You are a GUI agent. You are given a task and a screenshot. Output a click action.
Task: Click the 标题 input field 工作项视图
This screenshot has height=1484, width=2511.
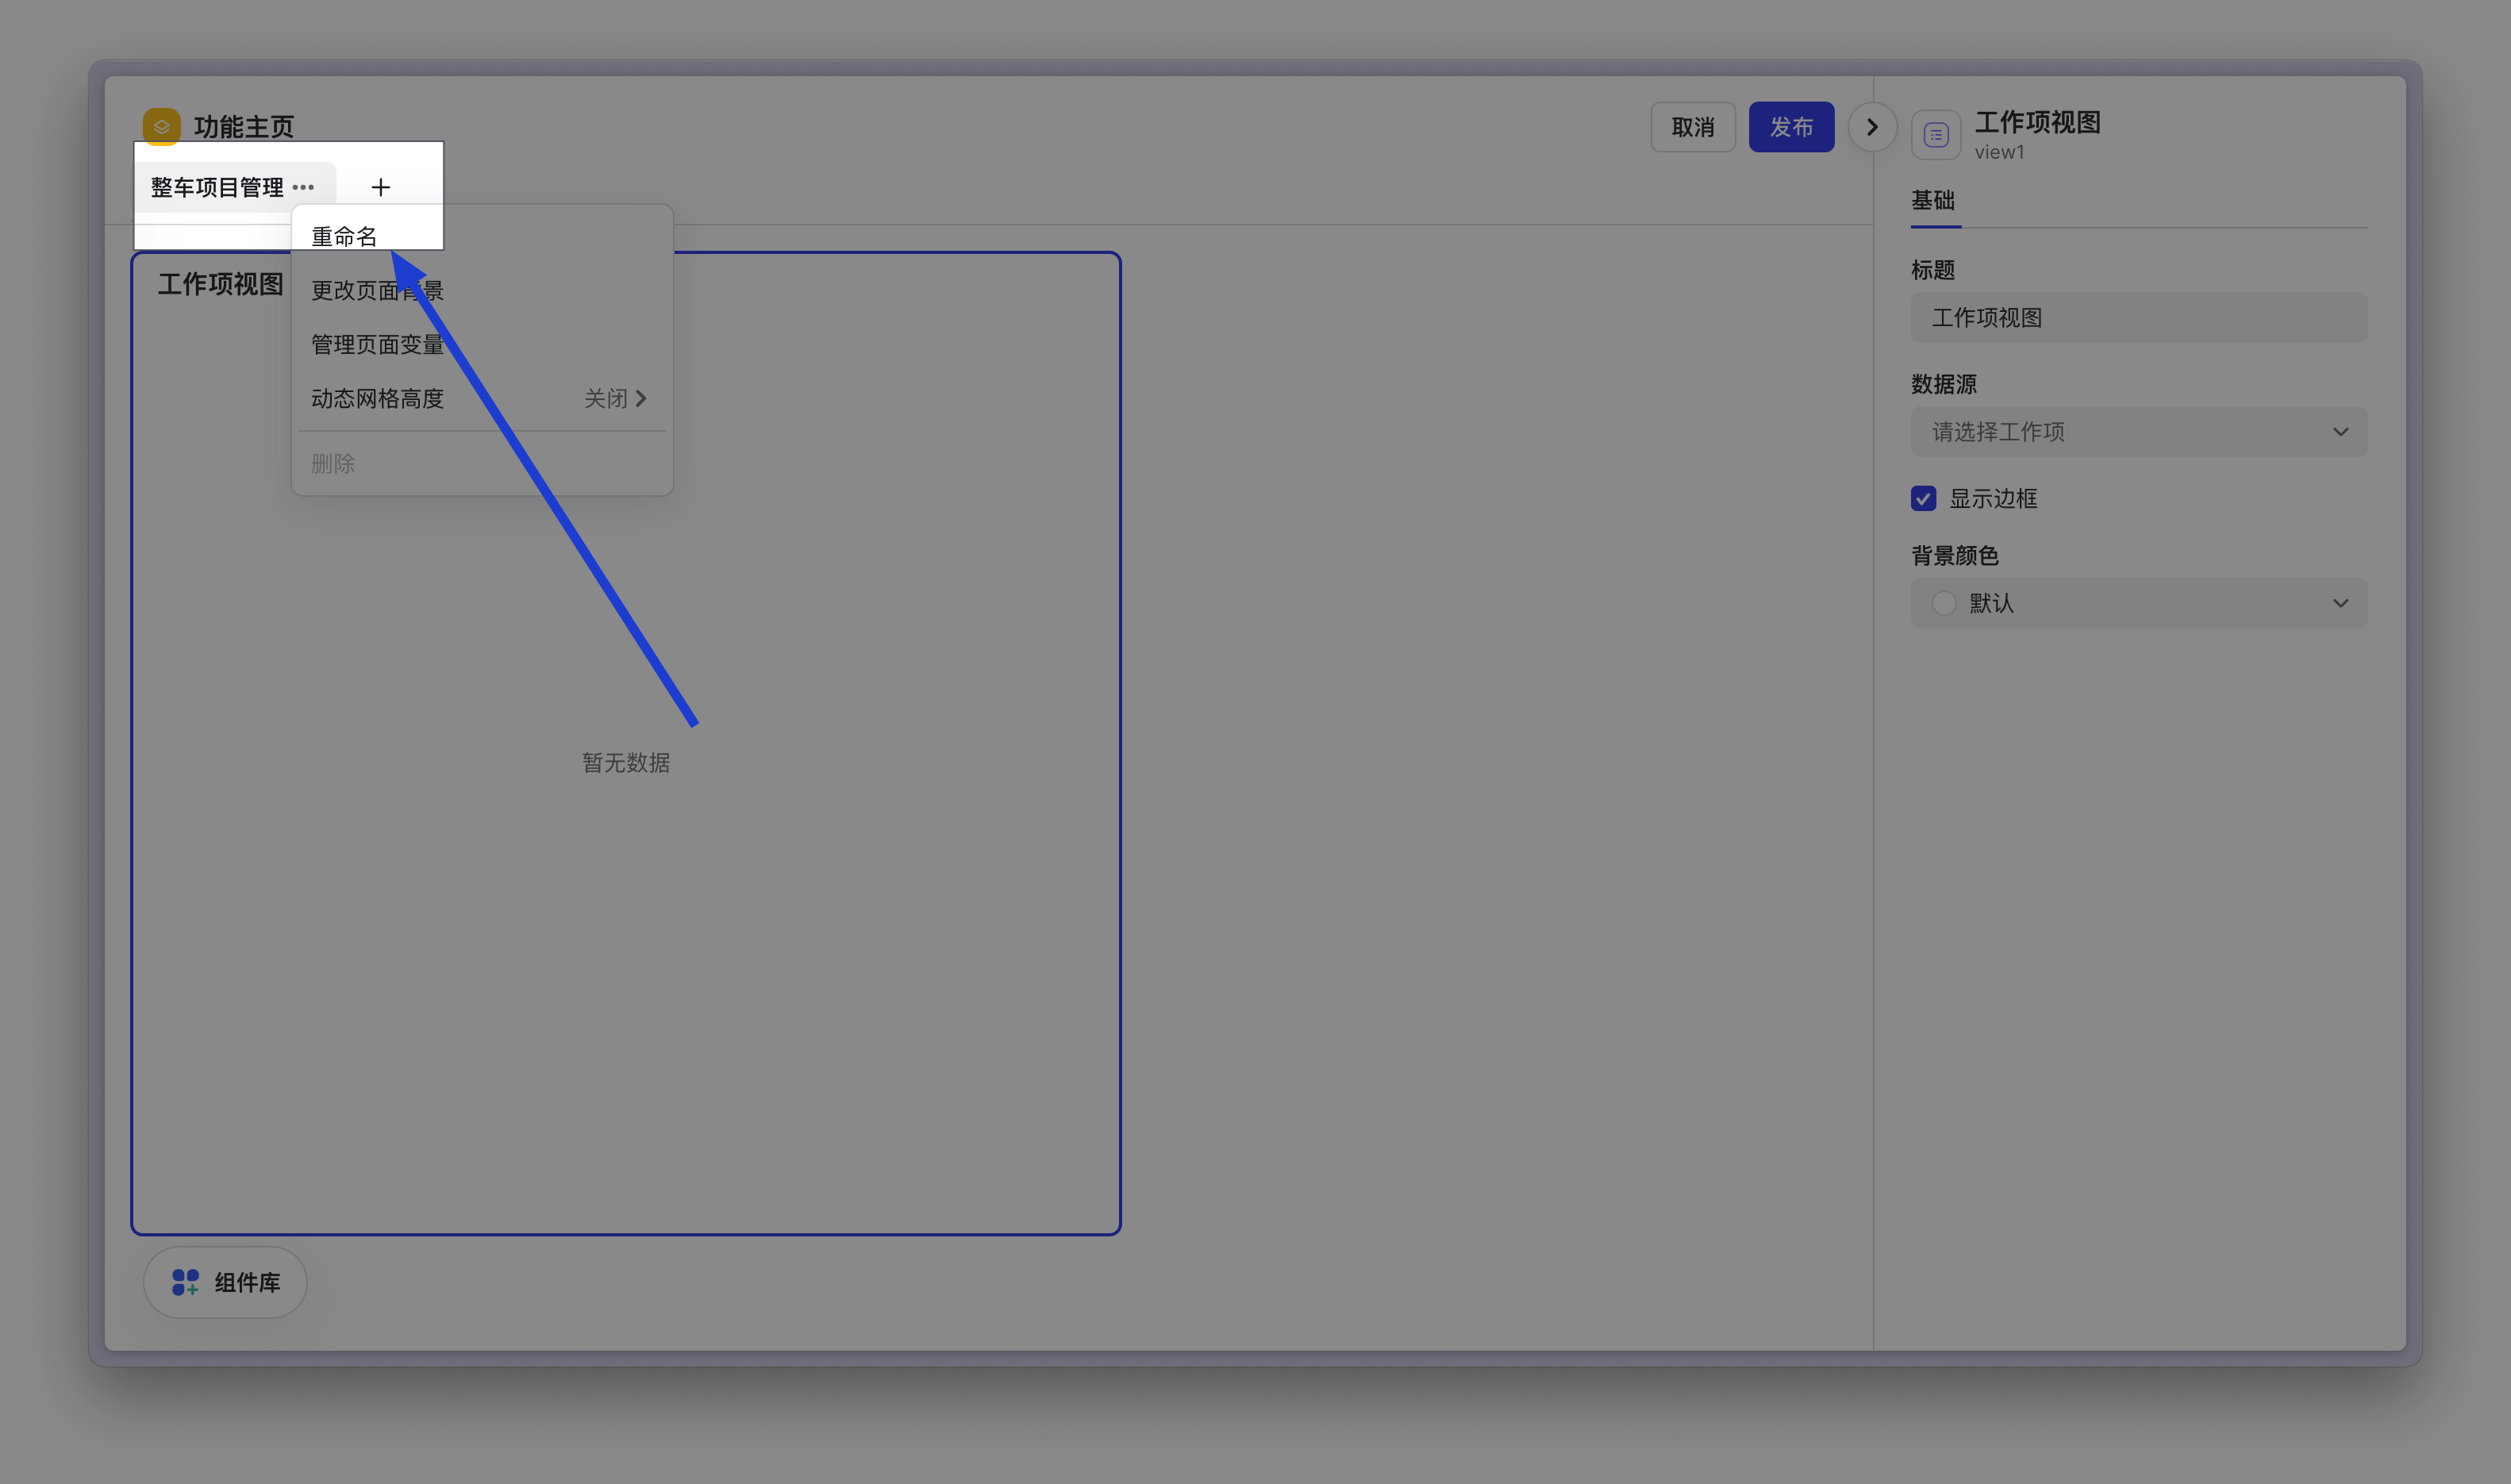point(2139,318)
